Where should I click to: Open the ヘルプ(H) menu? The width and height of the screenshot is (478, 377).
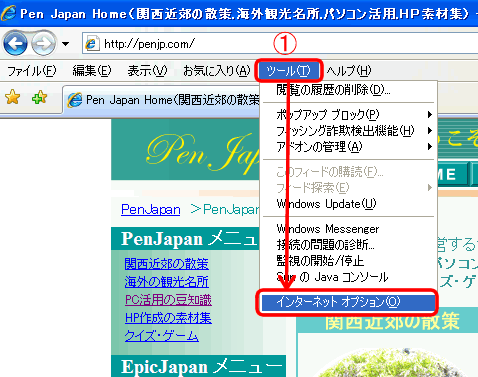349,71
